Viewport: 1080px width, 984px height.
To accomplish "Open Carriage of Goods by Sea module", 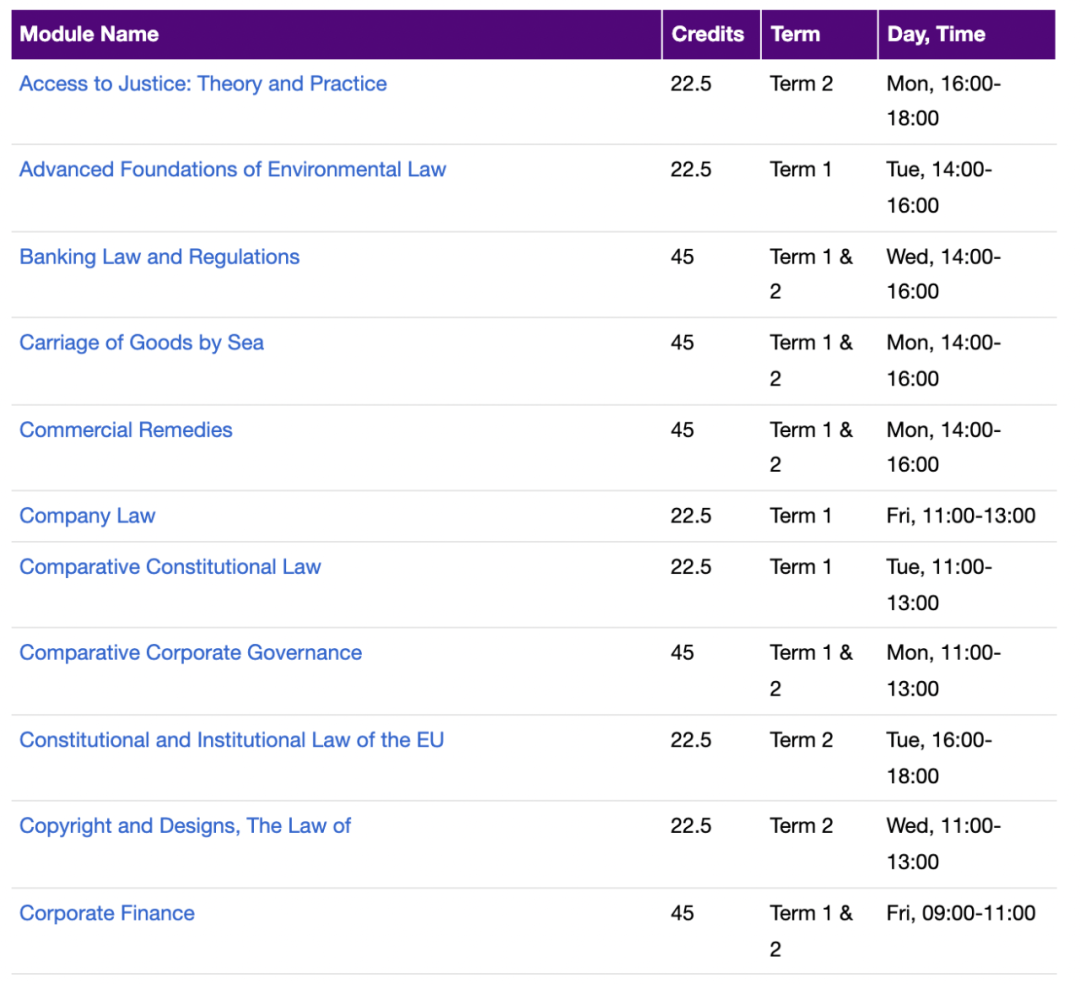I will pyautogui.click(x=141, y=343).
